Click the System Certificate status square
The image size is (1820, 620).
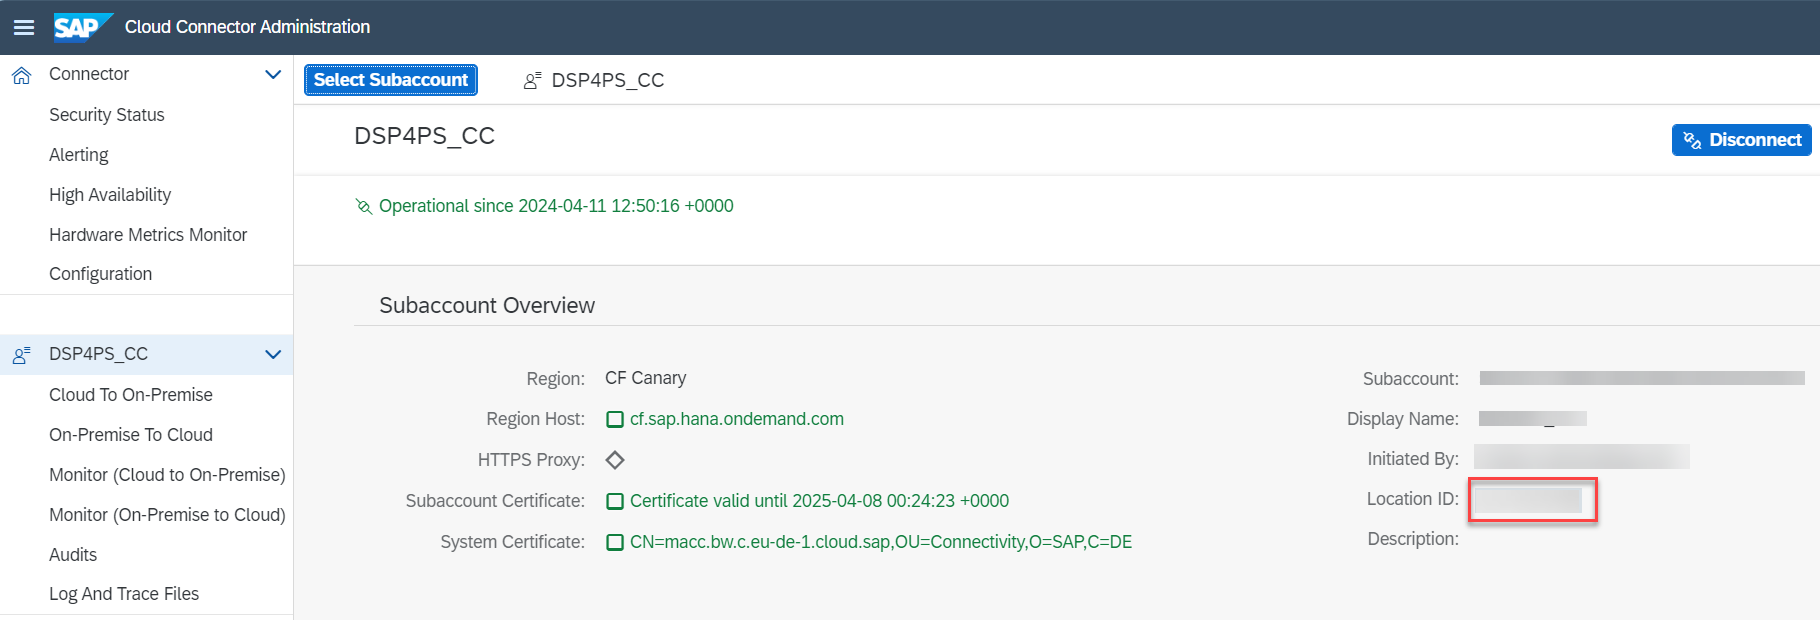pyautogui.click(x=615, y=543)
